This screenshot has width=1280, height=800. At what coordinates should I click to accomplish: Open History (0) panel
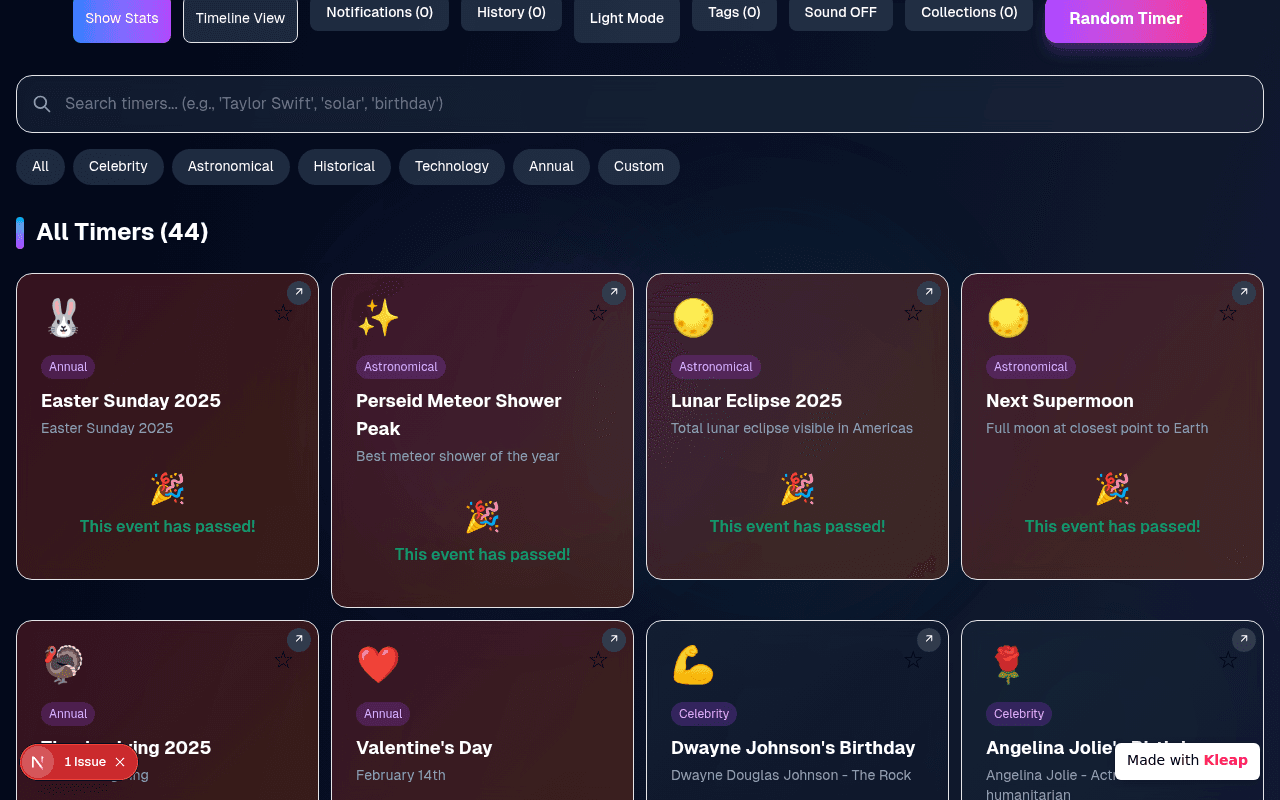pos(511,13)
